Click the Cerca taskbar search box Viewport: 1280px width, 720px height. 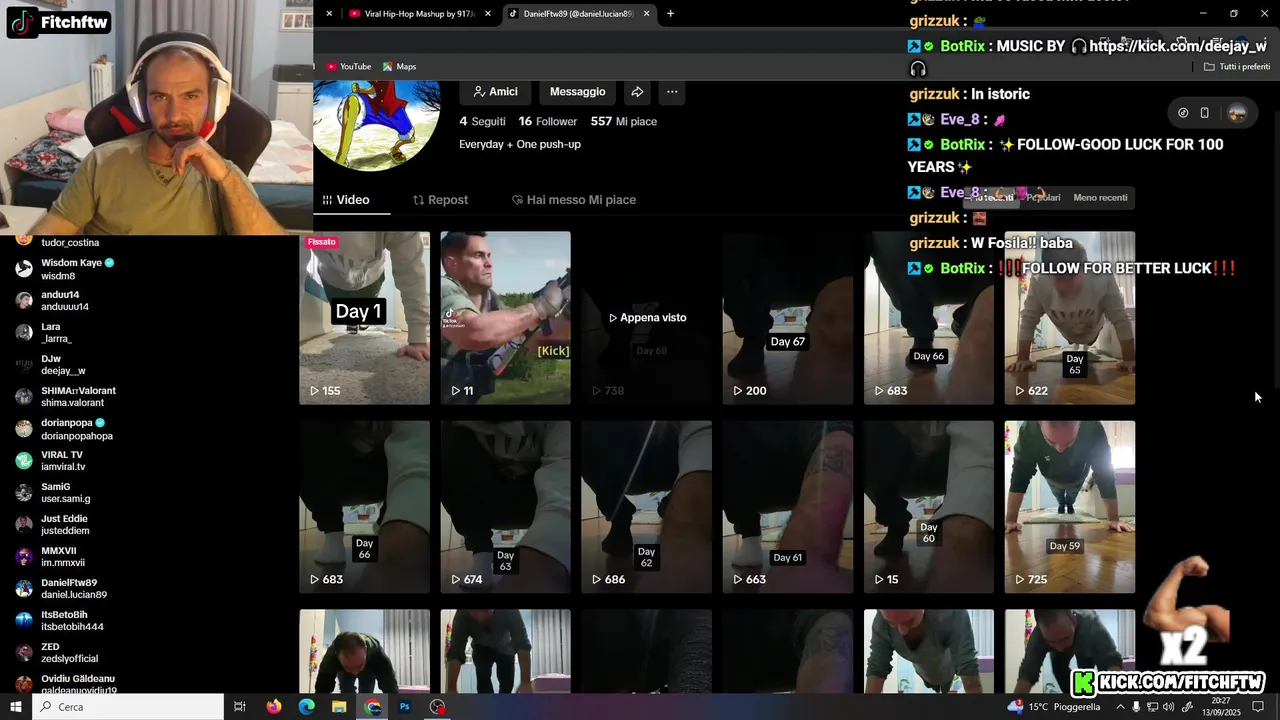[128, 707]
